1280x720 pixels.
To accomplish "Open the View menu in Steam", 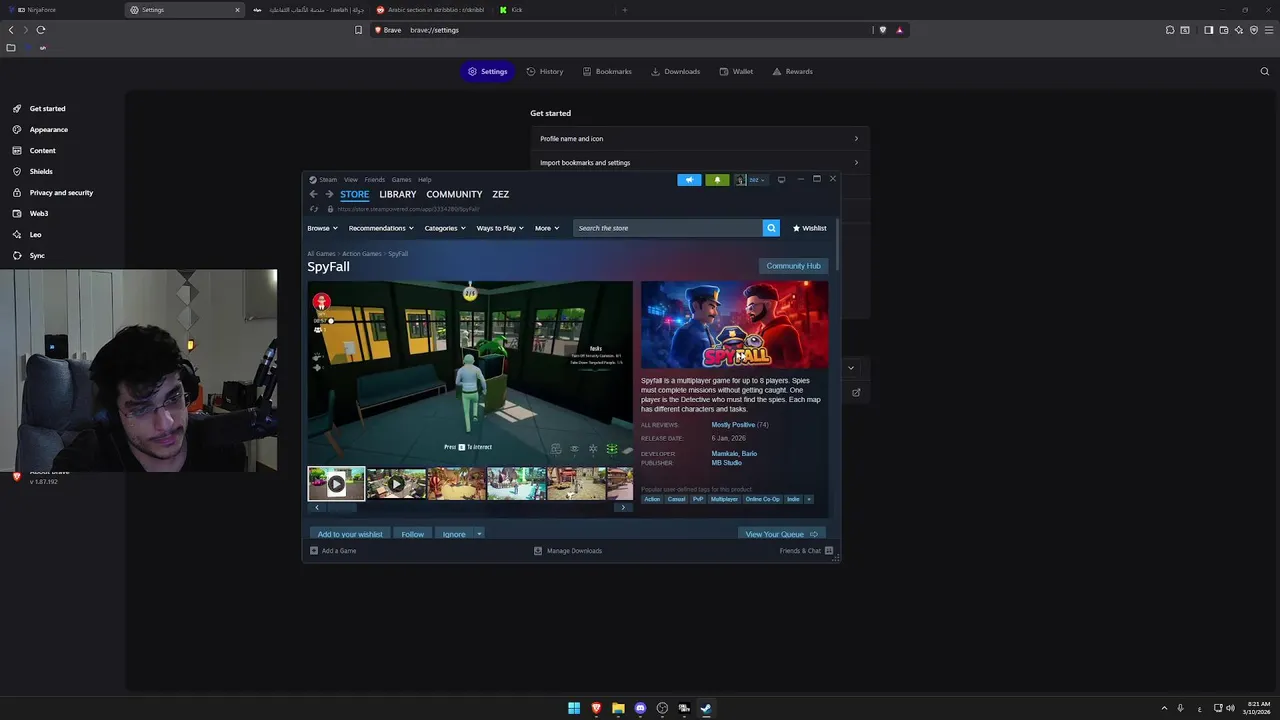I will click(x=351, y=180).
